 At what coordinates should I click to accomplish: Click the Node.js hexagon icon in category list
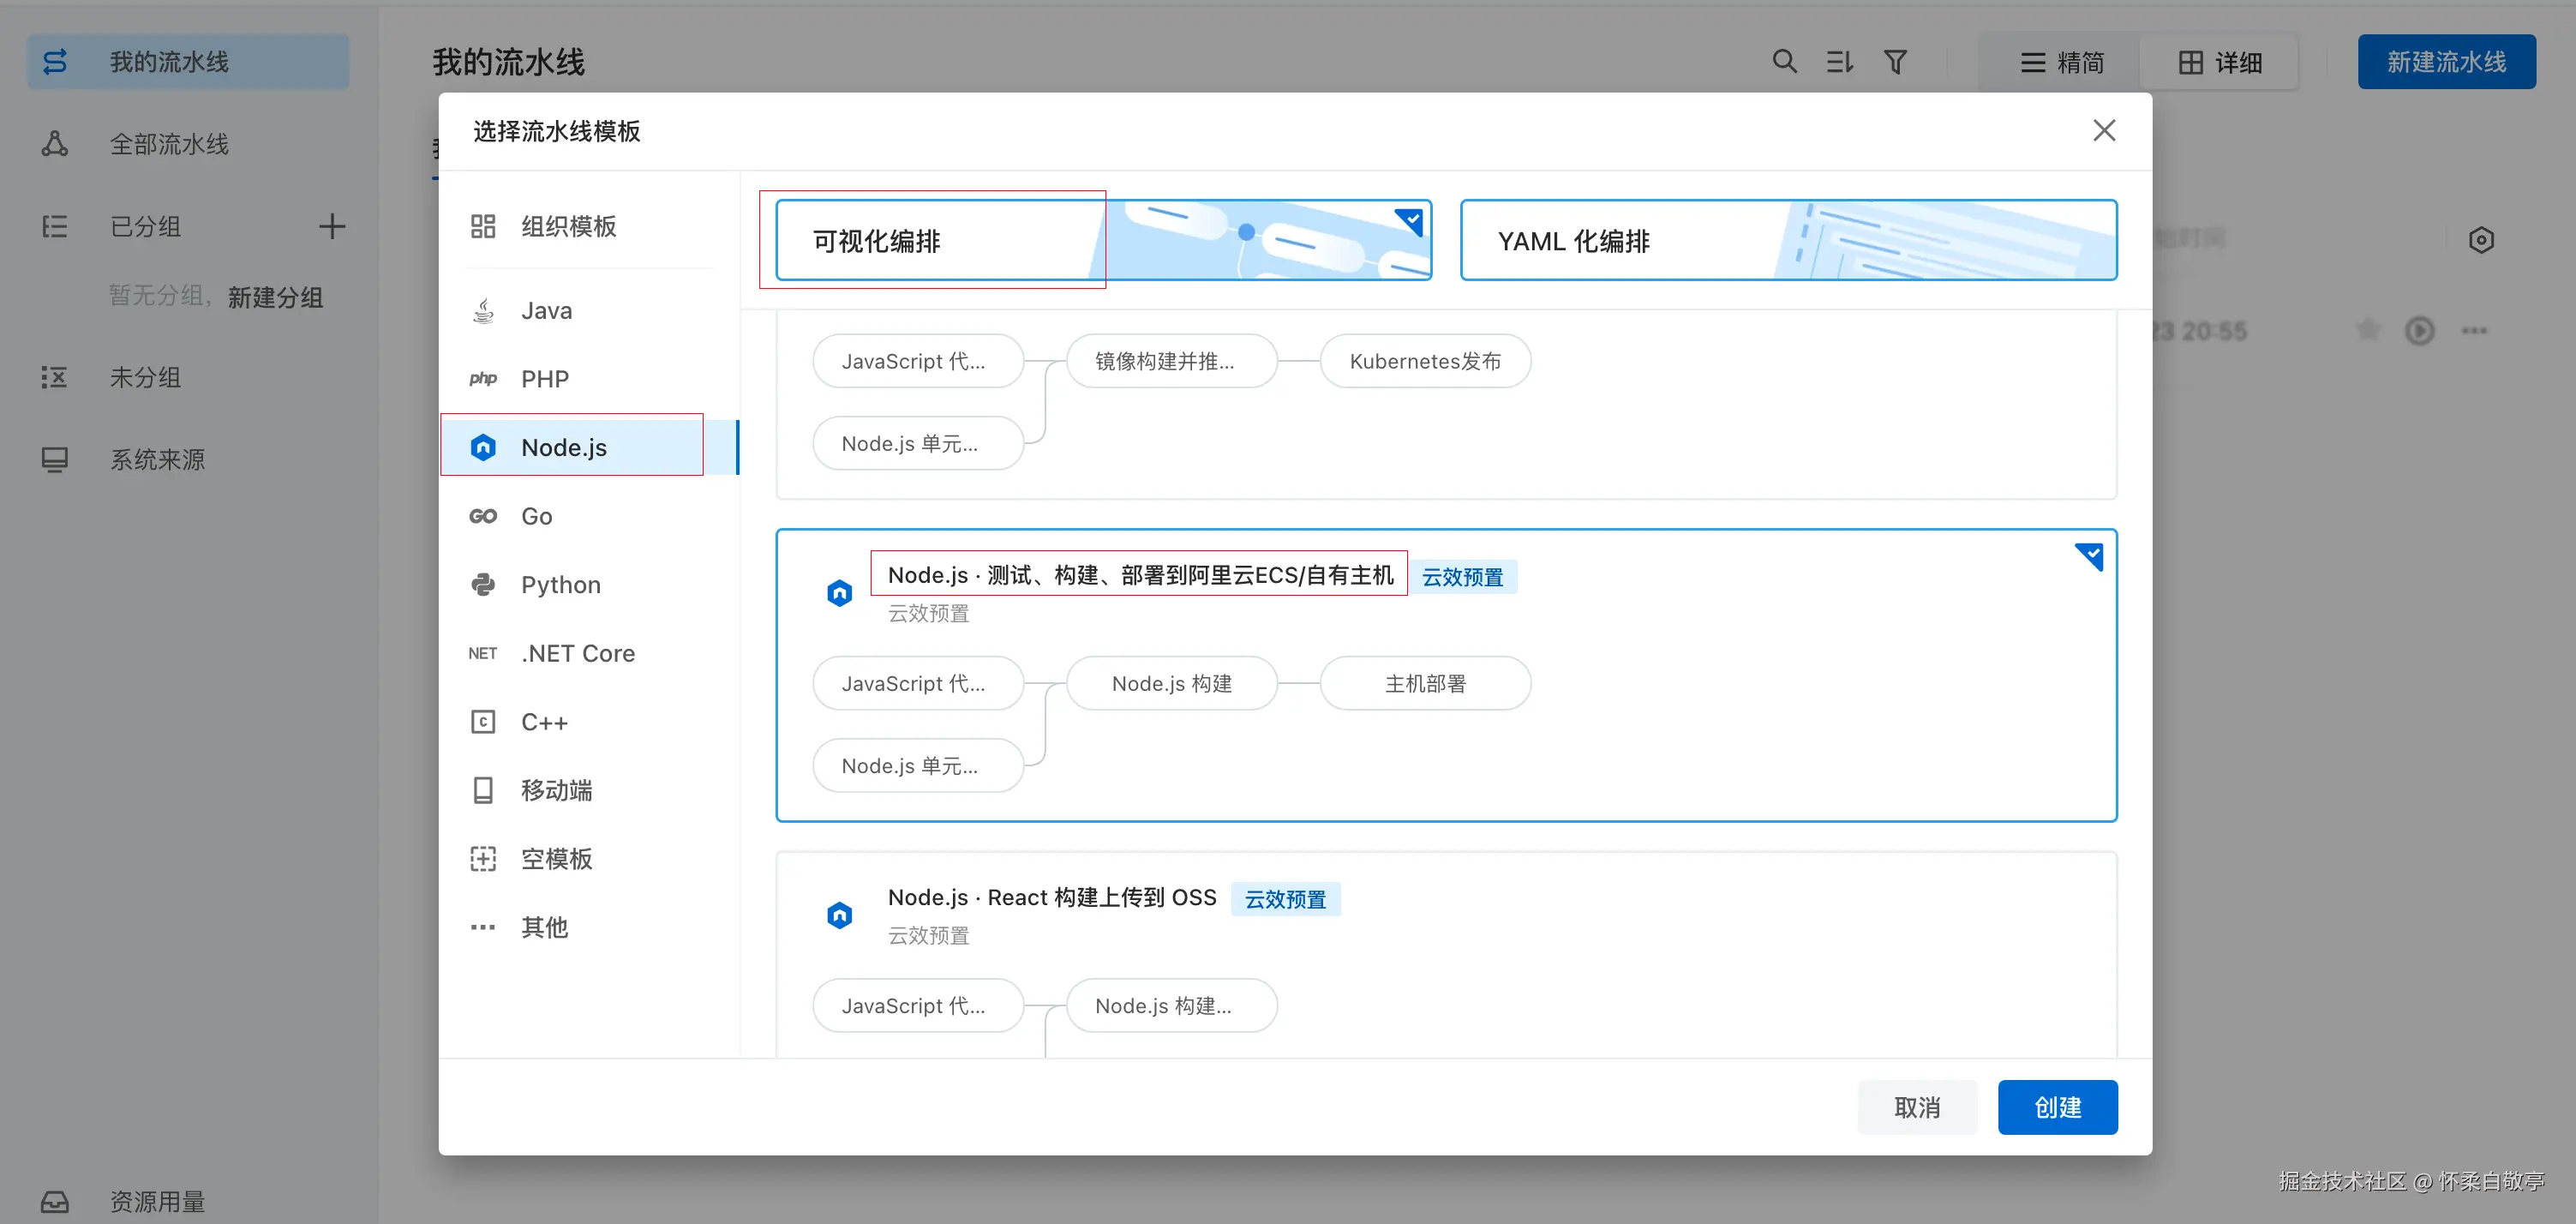483,447
